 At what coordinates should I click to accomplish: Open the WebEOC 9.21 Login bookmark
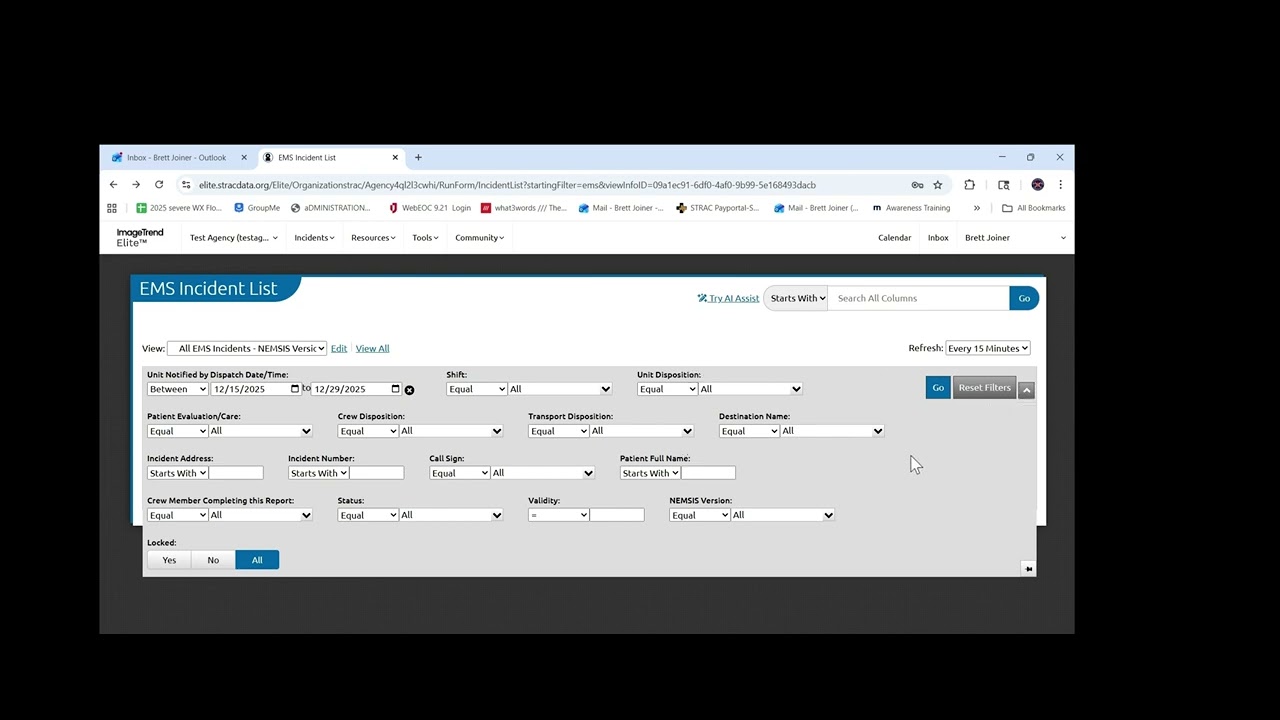pyautogui.click(x=430, y=208)
